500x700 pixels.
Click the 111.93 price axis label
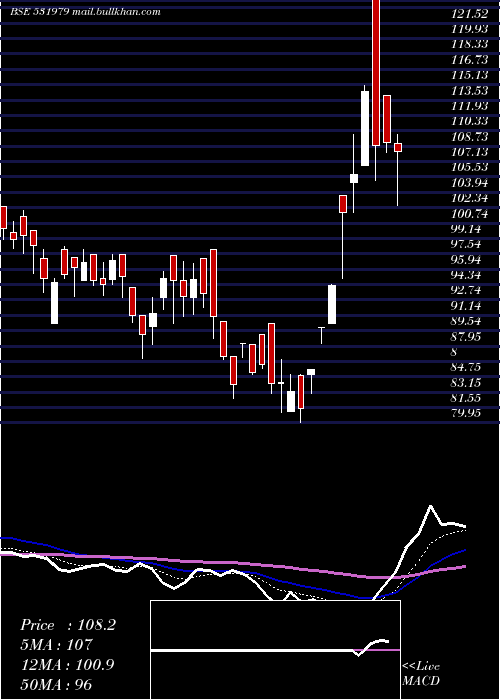[470, 106]
